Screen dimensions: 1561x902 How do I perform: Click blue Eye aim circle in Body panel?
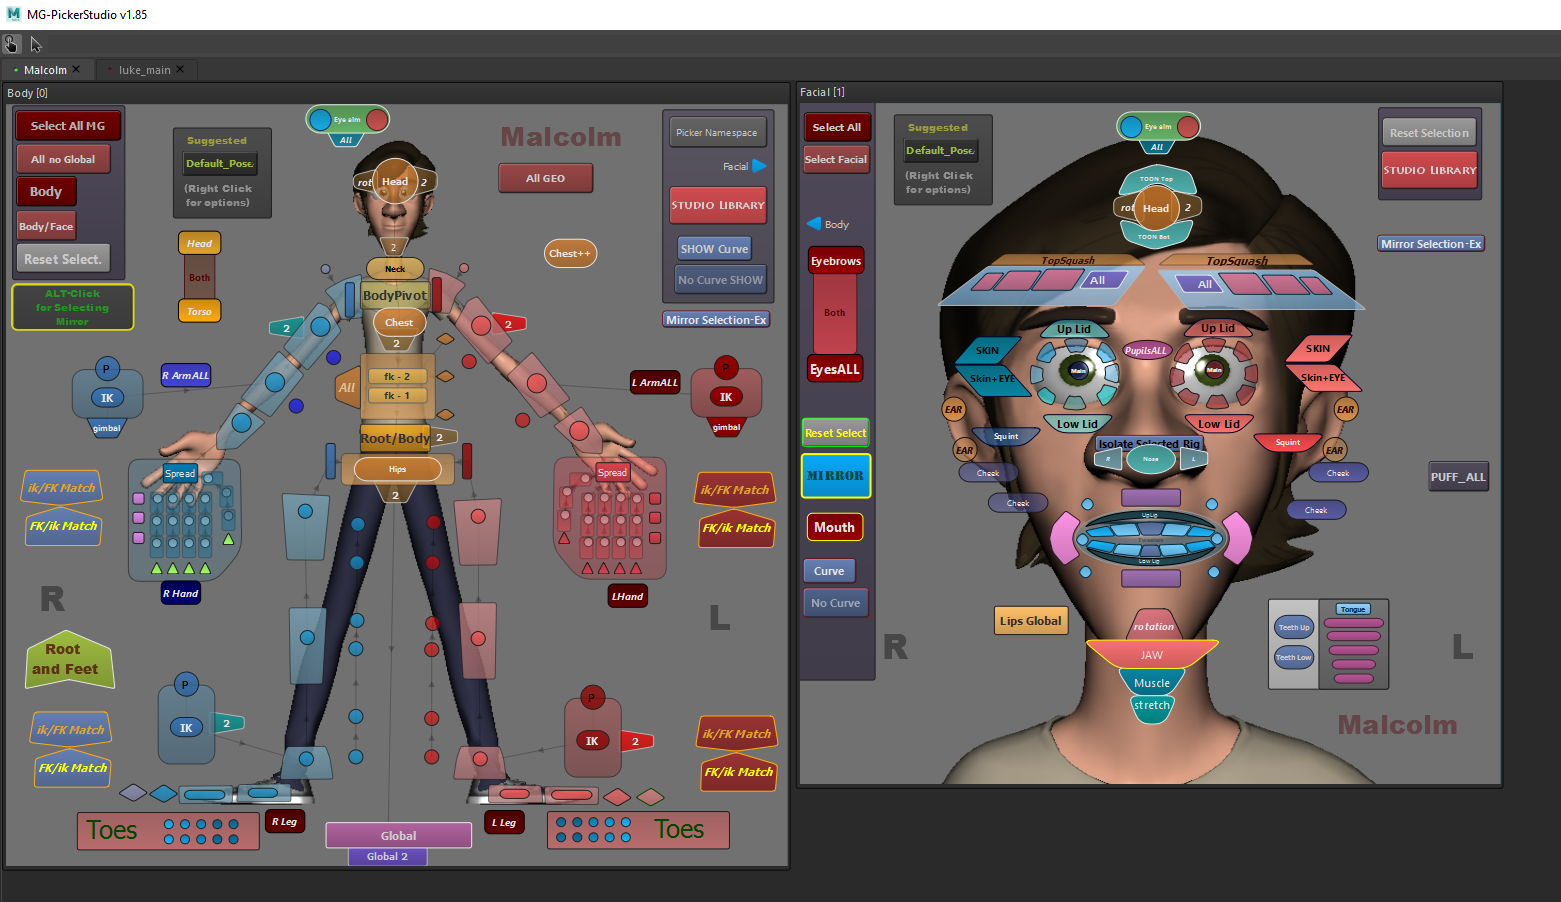[x=320, y=120]
